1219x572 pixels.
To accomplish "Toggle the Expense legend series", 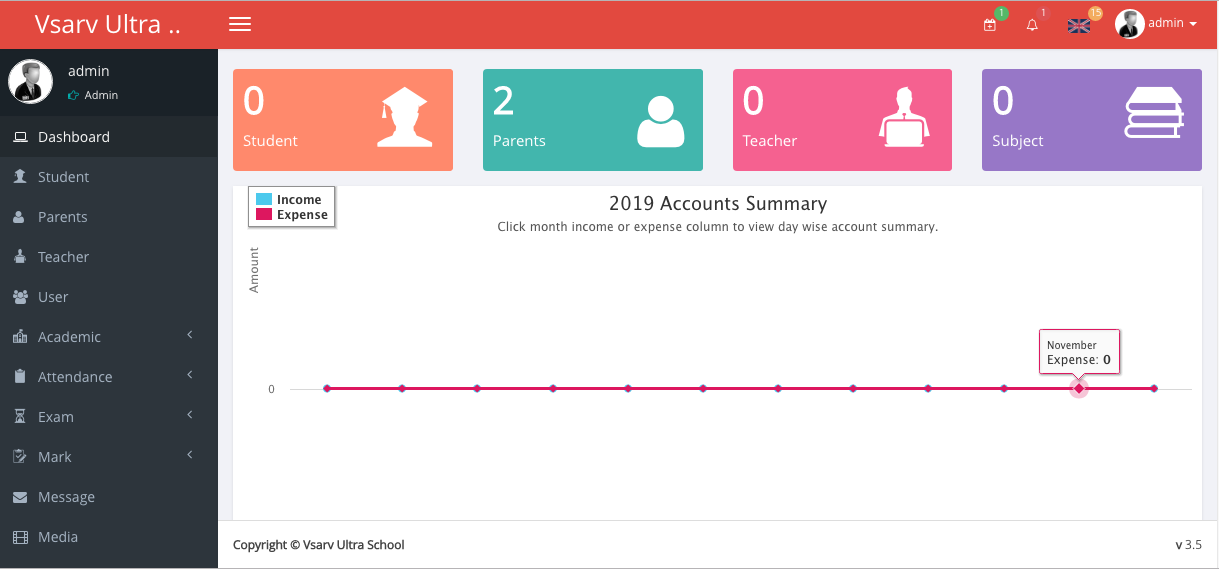I will point(291,215).
